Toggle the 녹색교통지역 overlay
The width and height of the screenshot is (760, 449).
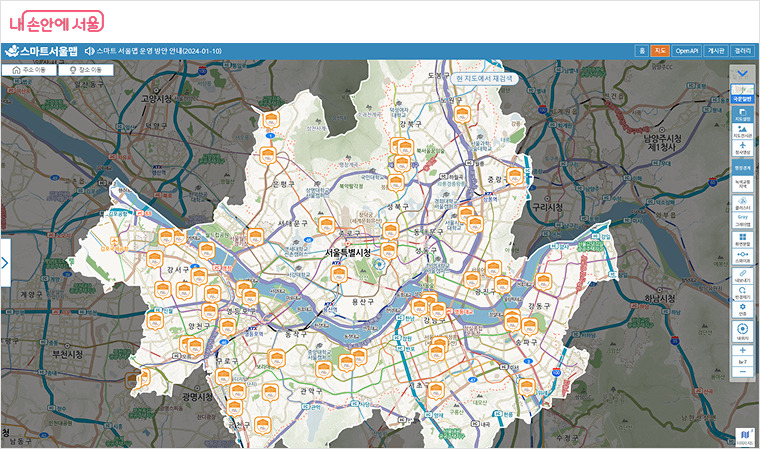(742, 185)
